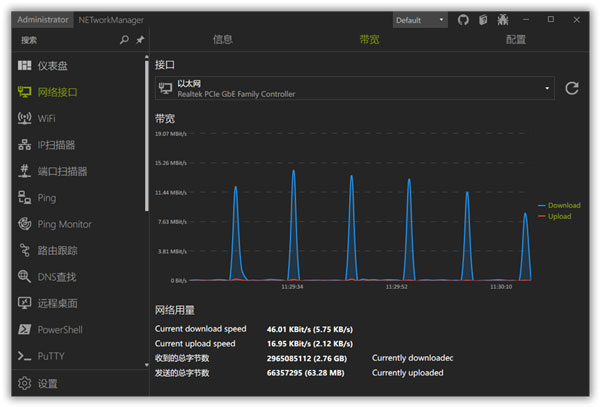Click the magnifier icon in sidebar search

pyautogui.click(x=124, y=40)
